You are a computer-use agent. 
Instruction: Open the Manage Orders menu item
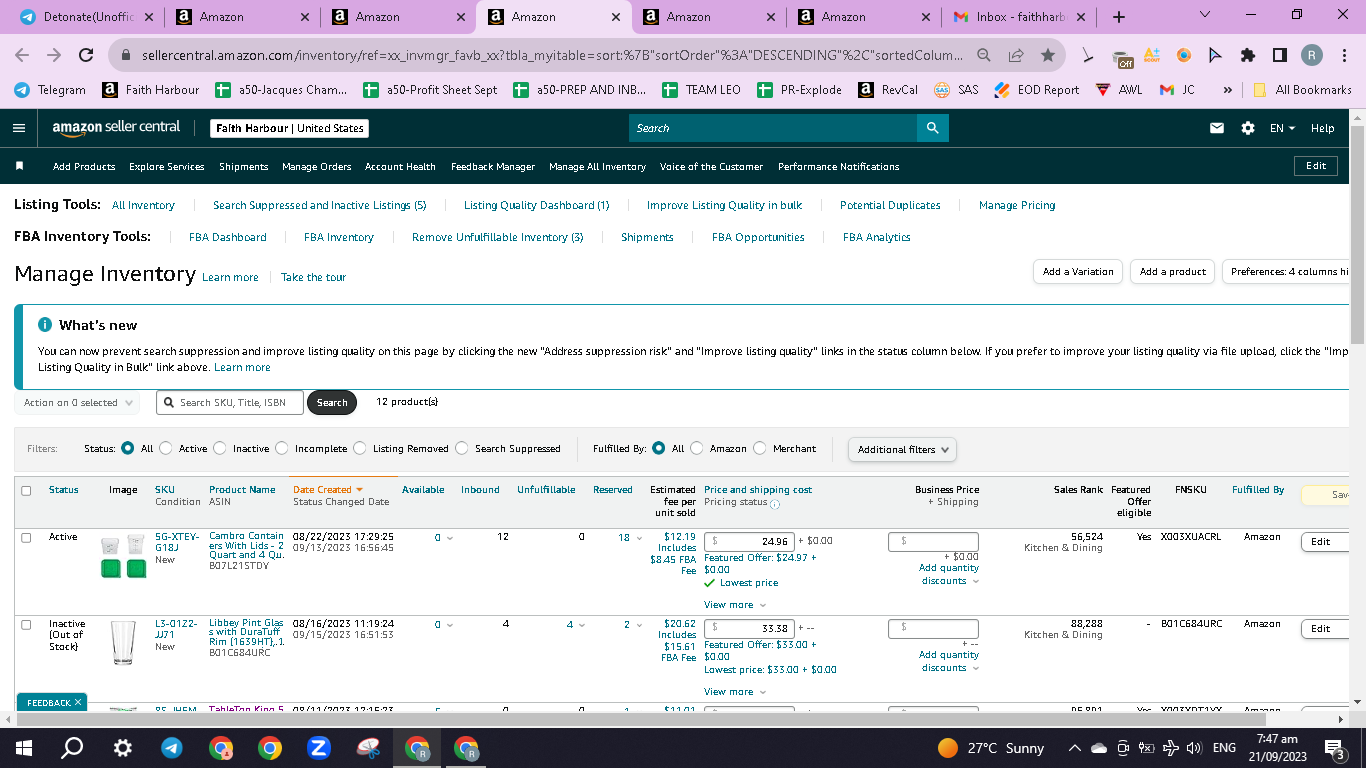pyautogui.click(x=317, y=167)
